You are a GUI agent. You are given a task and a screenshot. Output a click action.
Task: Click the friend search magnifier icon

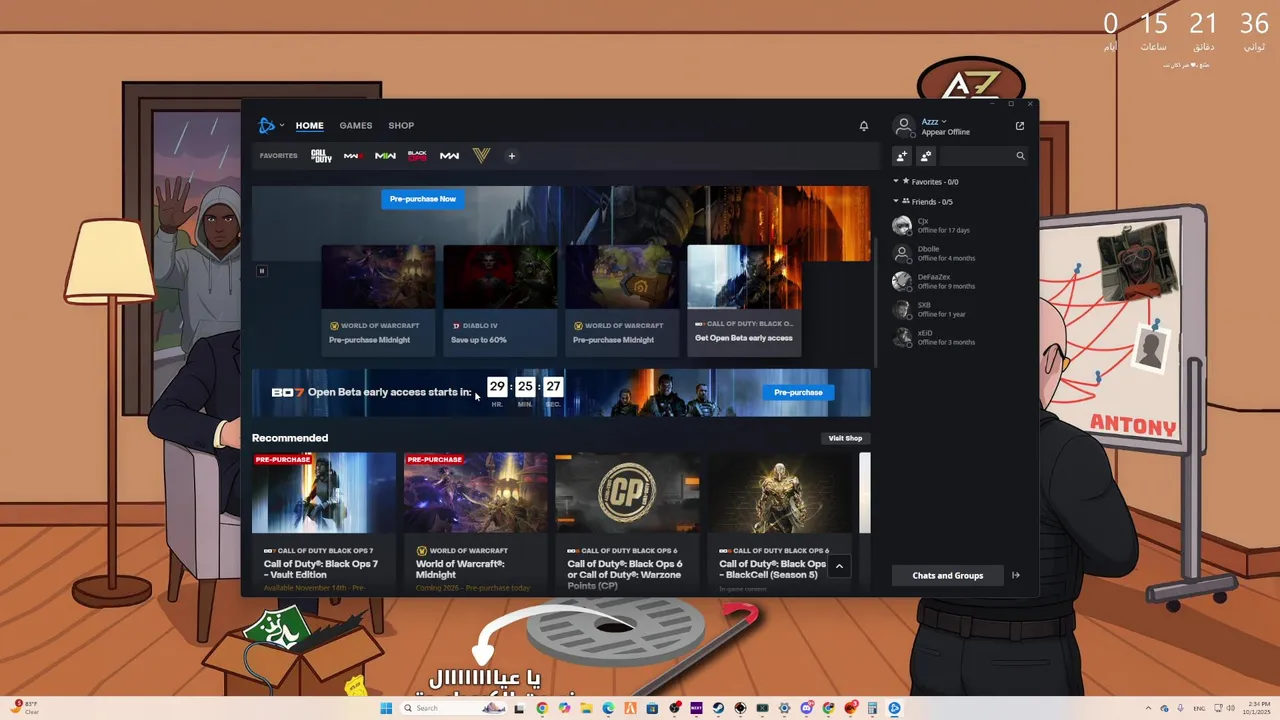pyautogui.click(x=1020, y=156)
